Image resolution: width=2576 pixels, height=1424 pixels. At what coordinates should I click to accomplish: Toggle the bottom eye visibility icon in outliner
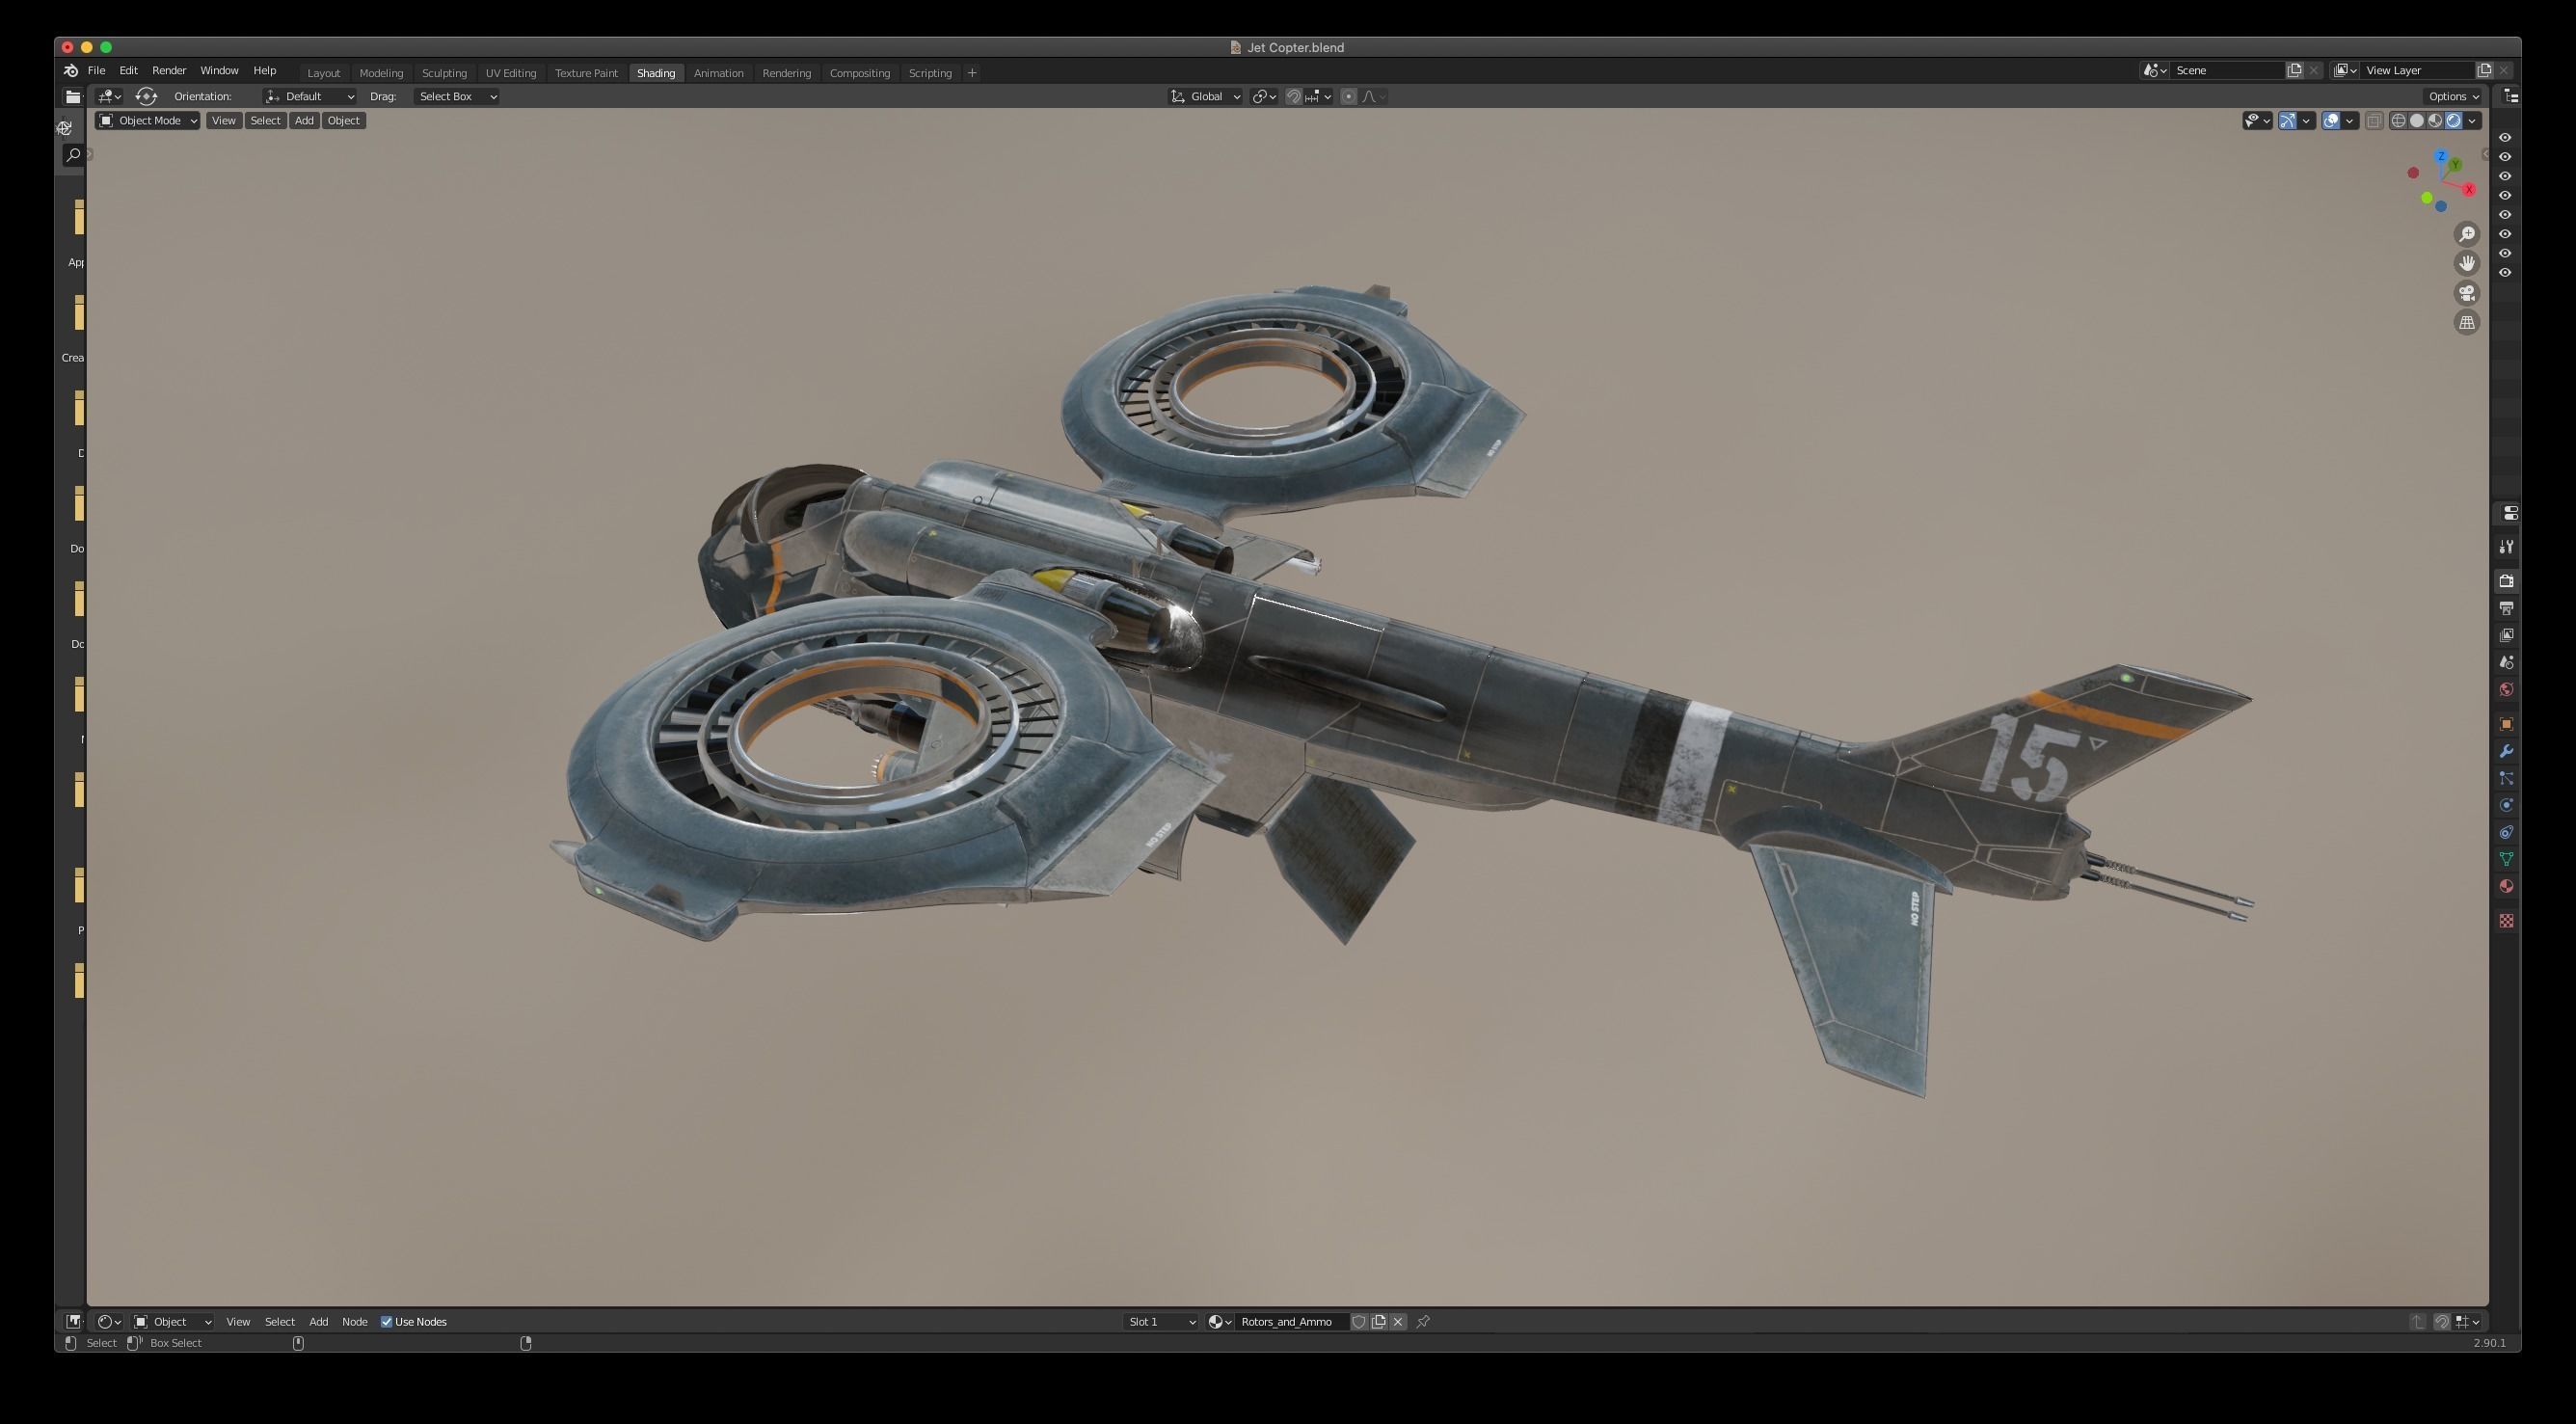pos(2505,273)
